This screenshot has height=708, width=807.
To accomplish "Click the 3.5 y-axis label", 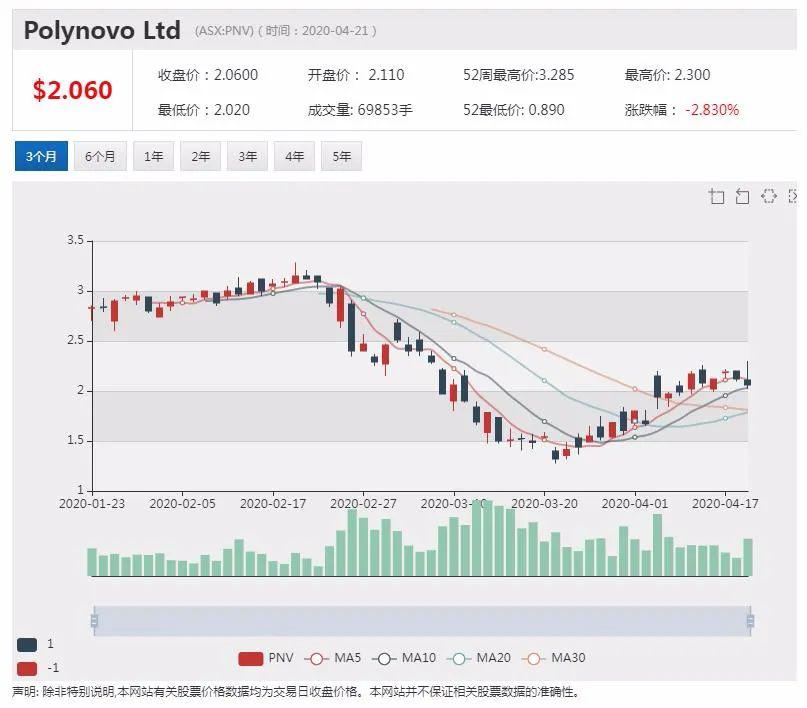I will [75, 240].
